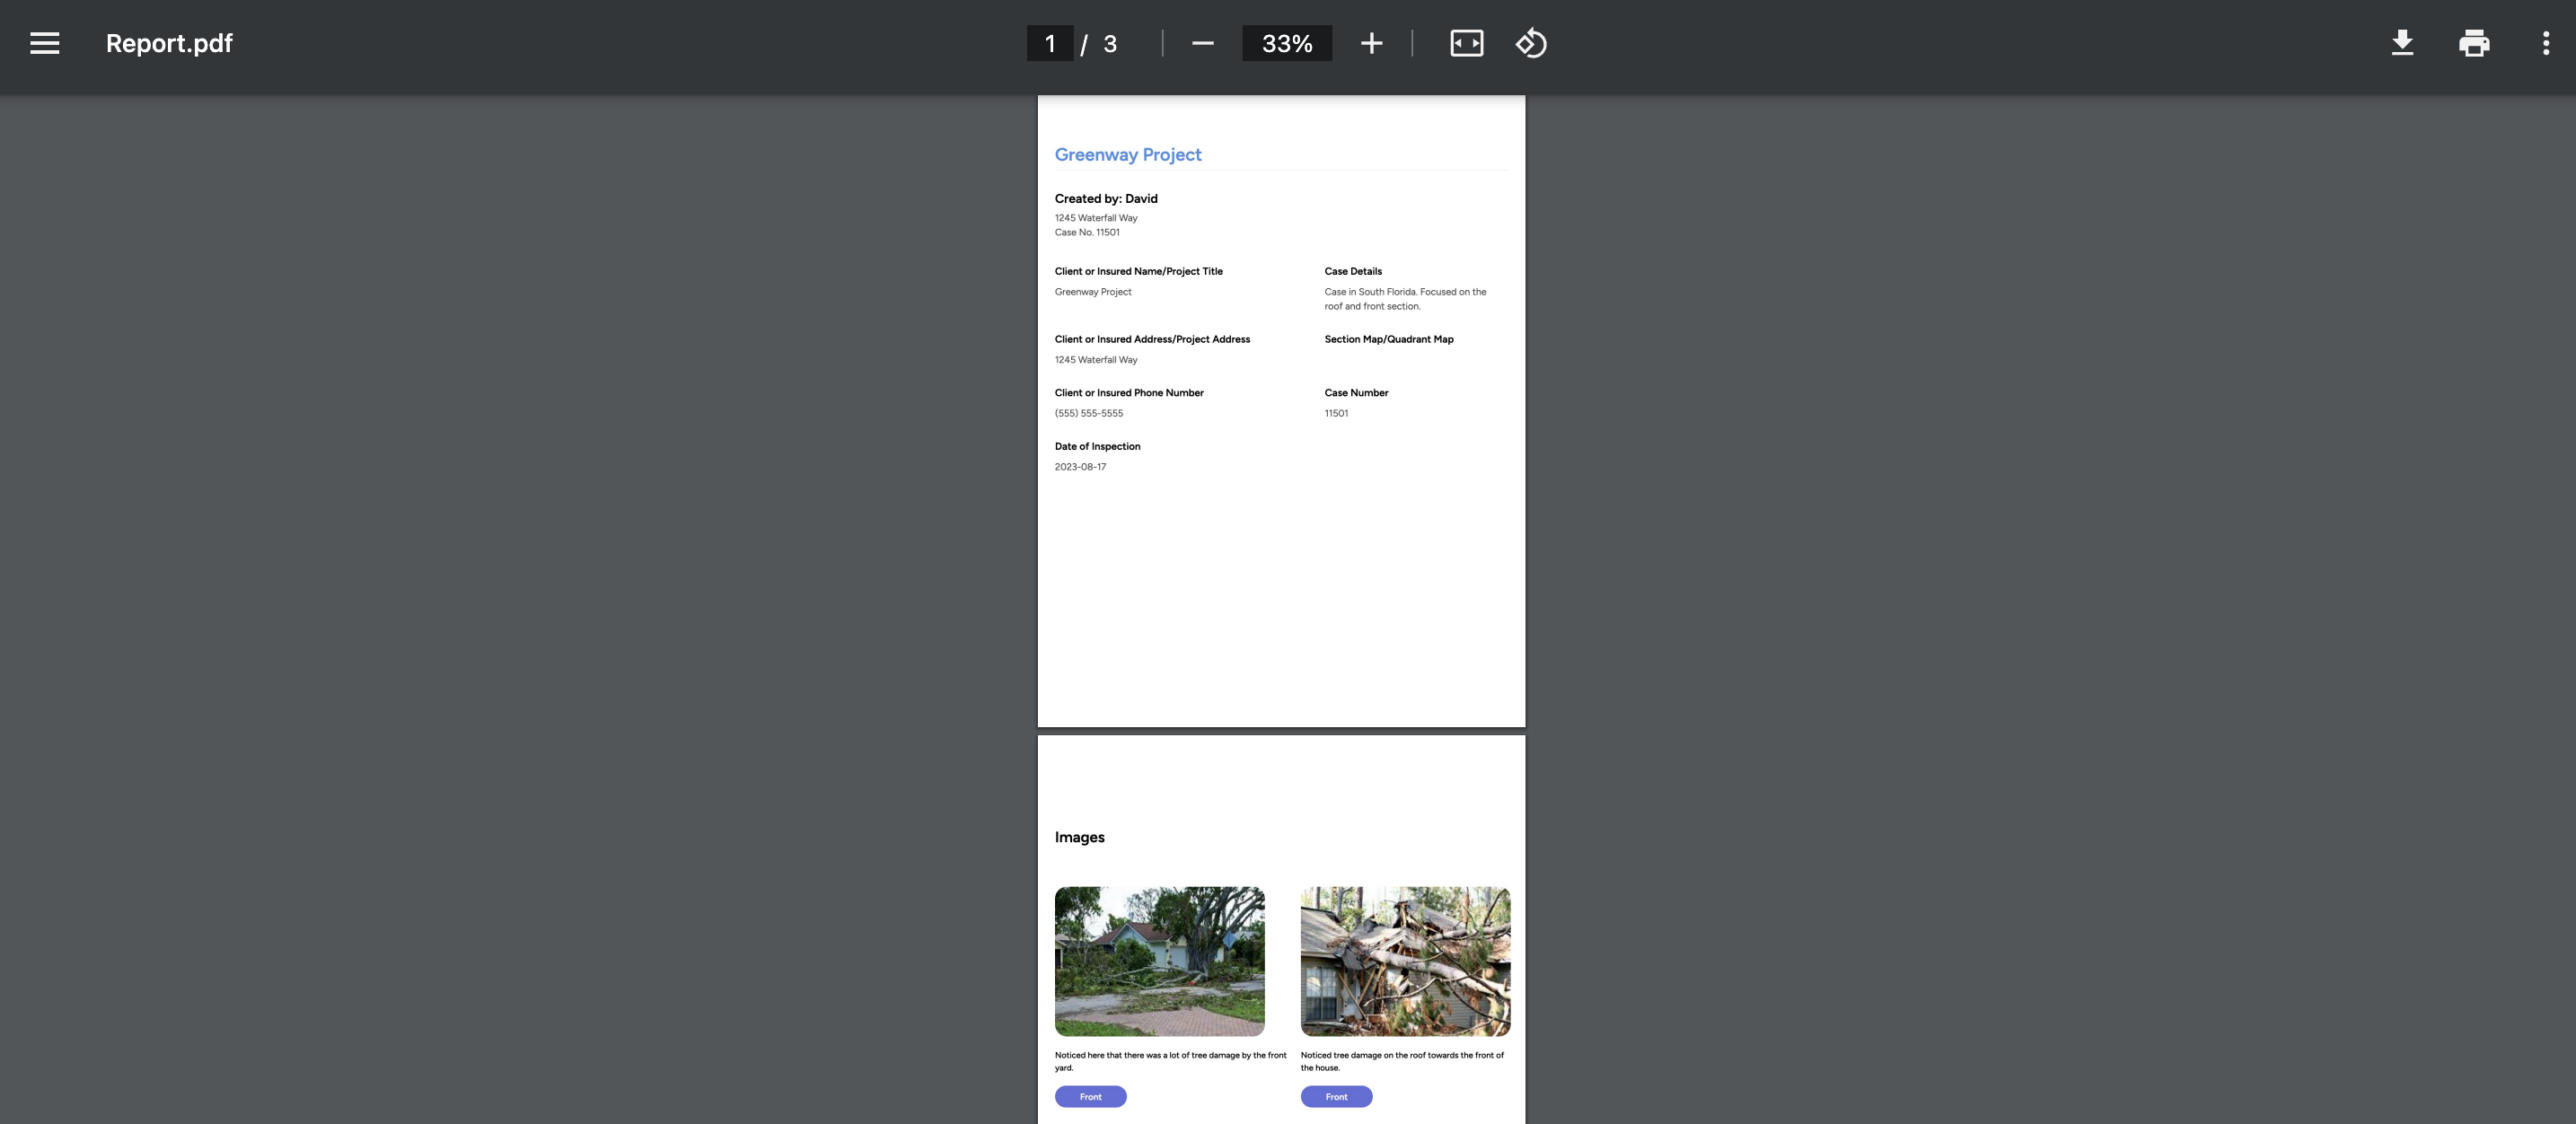Screen dimensions: 2576x1124
Task: Click the first Front tag button
Action: click(x=1090, y=1097)
